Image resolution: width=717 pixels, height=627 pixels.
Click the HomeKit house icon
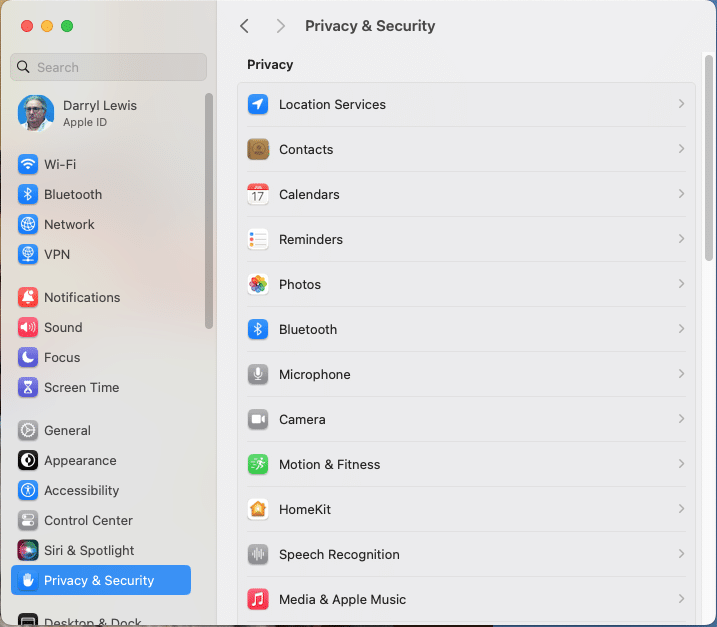258,509
